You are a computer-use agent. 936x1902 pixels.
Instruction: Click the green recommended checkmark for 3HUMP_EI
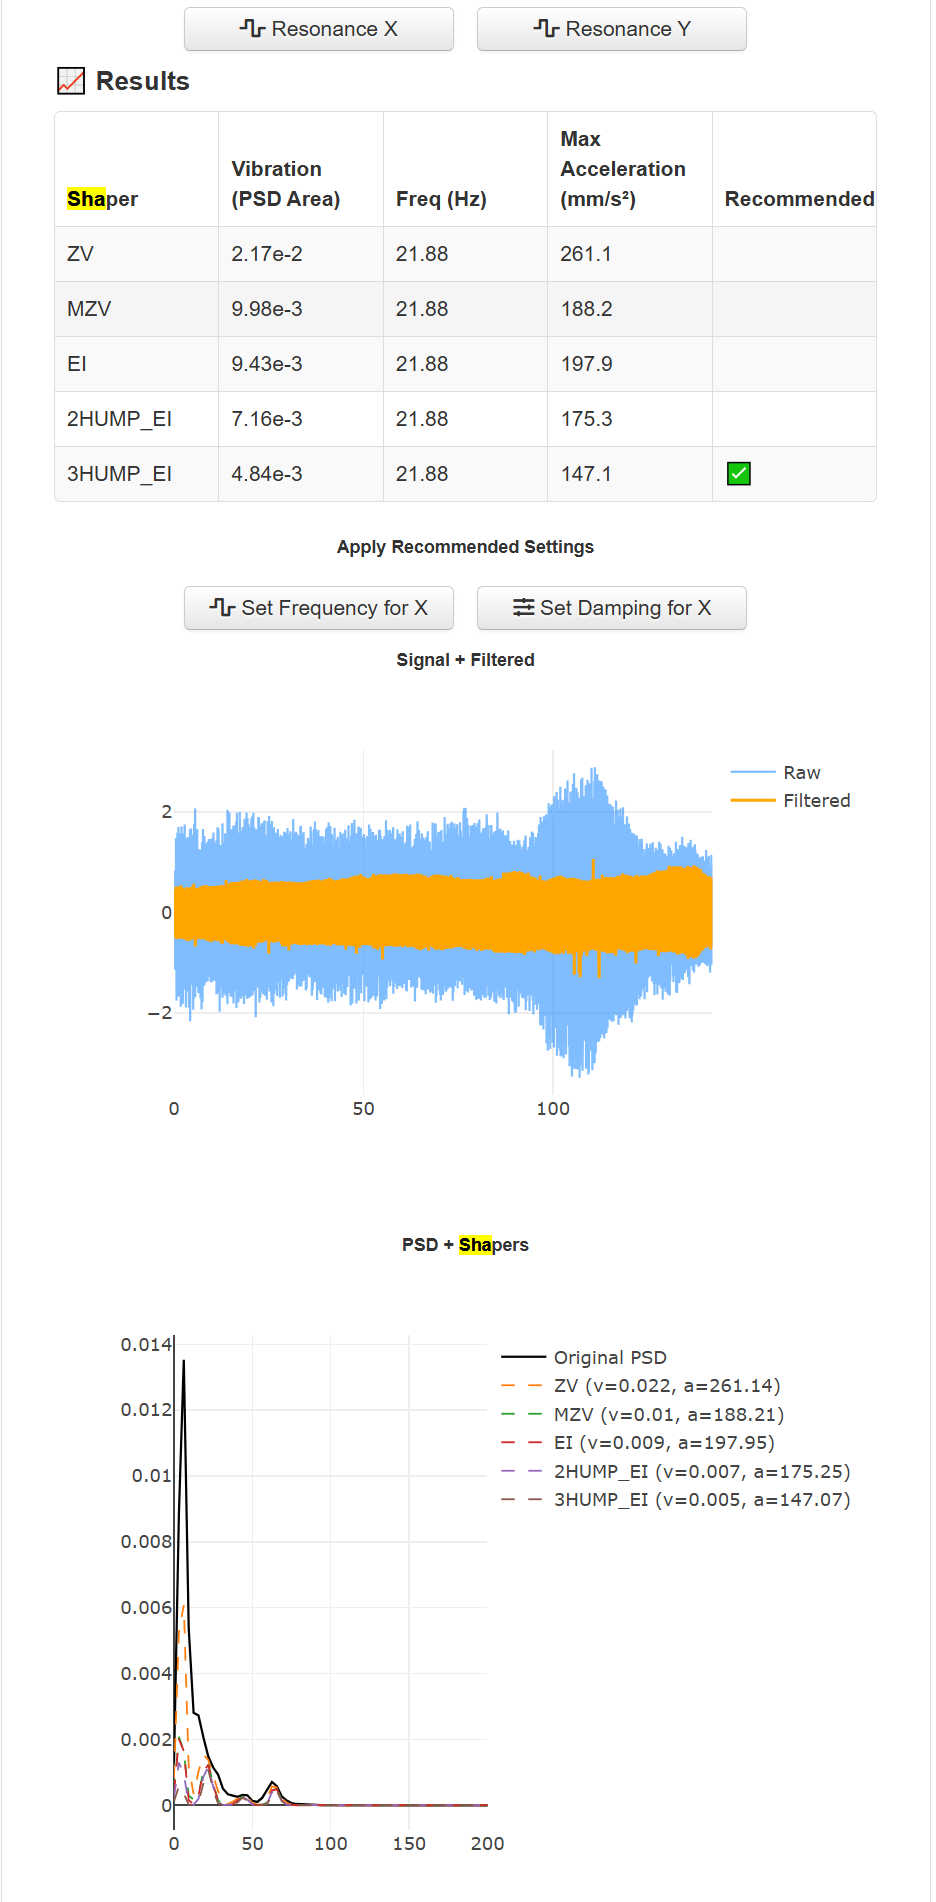[x=739, y=474]
